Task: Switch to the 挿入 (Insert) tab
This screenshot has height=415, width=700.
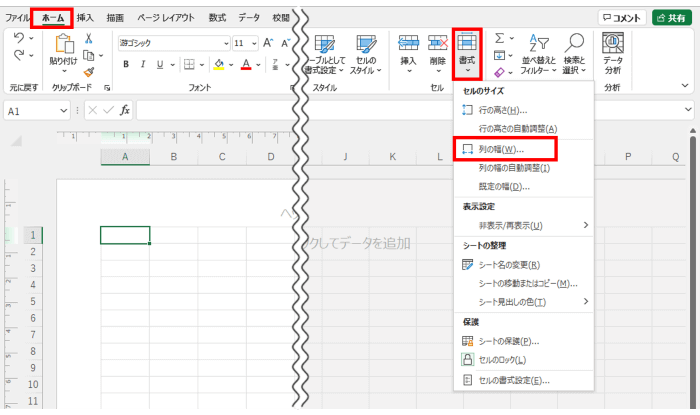Action: click(x=86, y=17)
